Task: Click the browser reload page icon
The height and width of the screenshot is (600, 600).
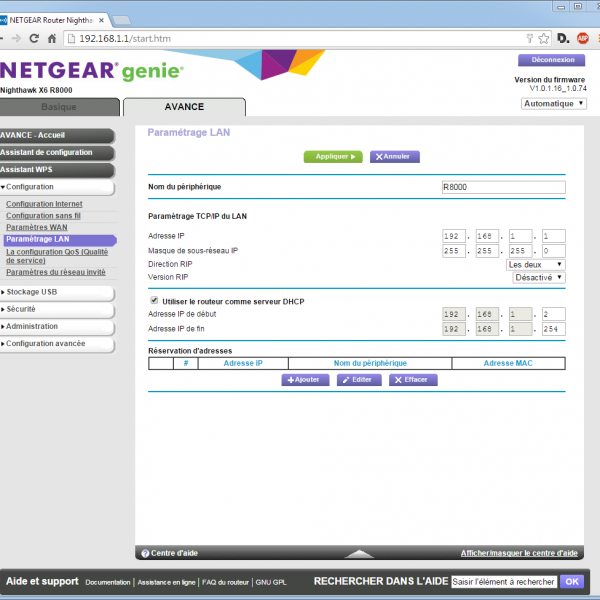Action: tap(34, 38)
